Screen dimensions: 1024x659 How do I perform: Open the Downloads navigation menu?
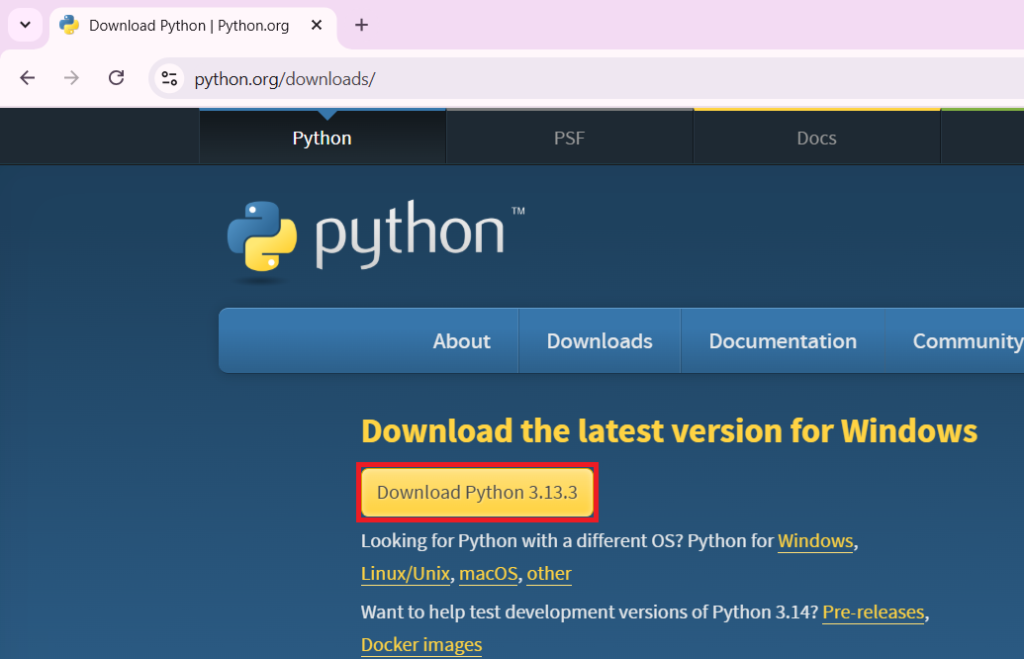[599, 341]
